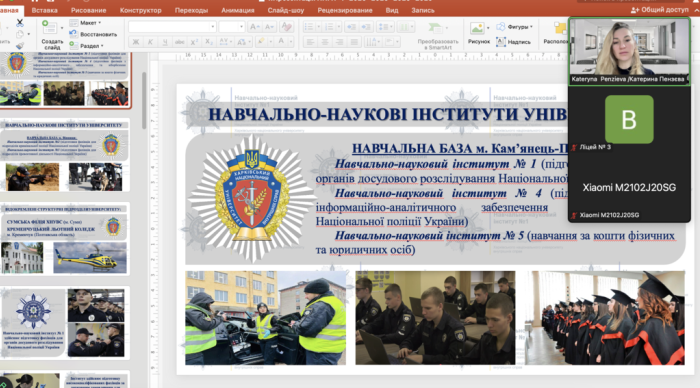Select the shooting range slide thumbnail
The image size is (700, 388).
pos(65,155)
